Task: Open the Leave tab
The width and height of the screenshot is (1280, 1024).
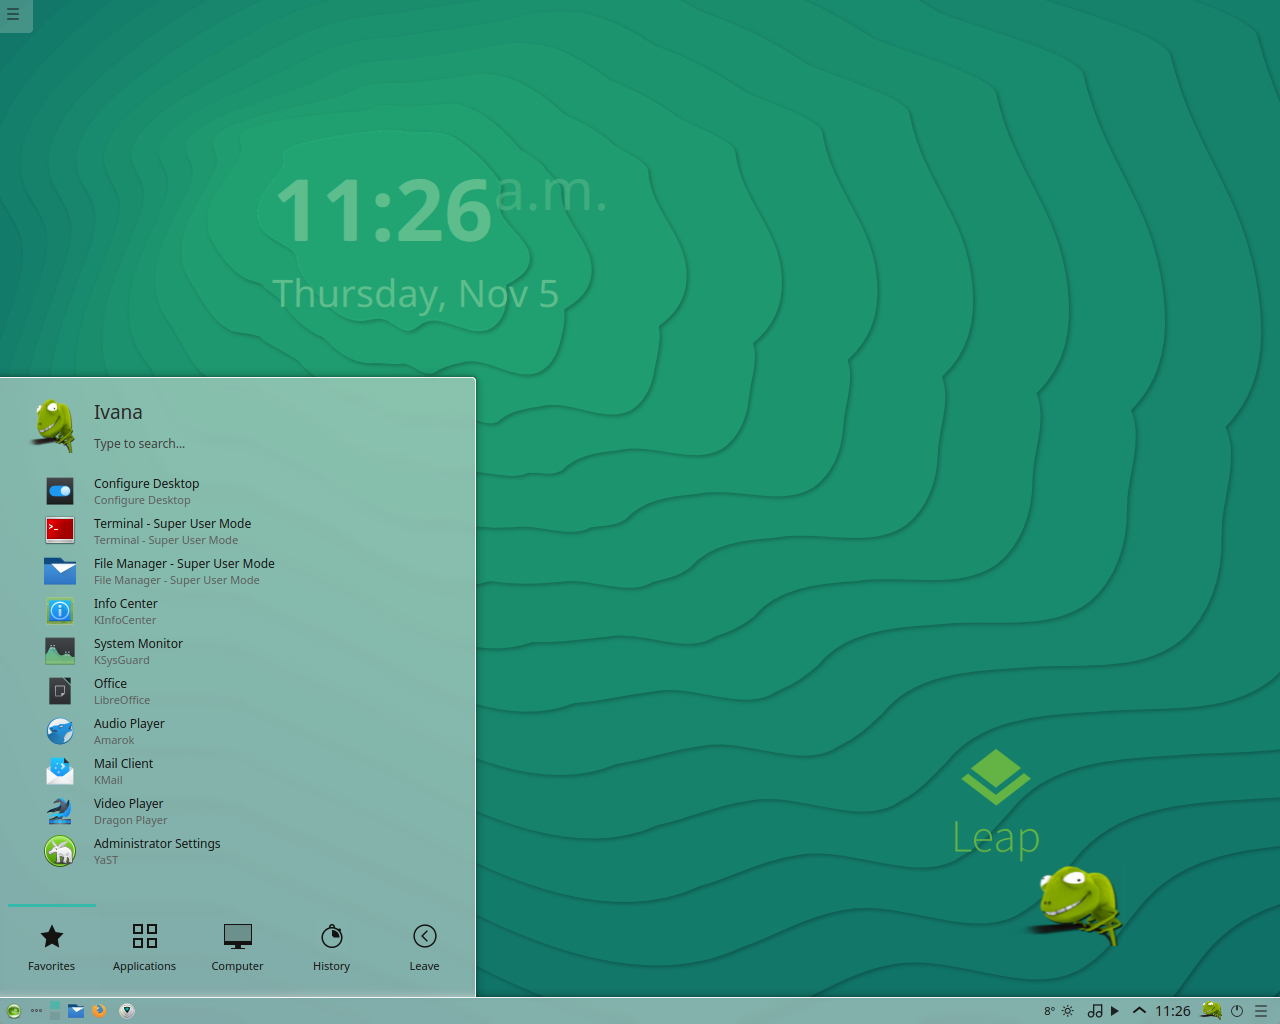Action: [x=425, y=947]
